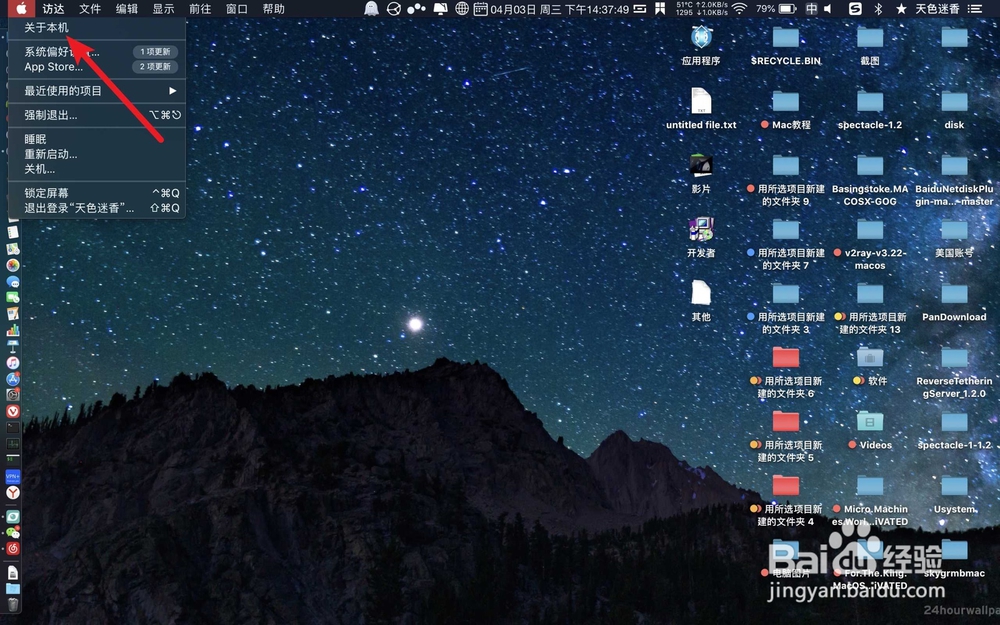This screenshot has width=1000, height=625.
Task: Open the 访达 menu bar item
Action: (54, 8)
